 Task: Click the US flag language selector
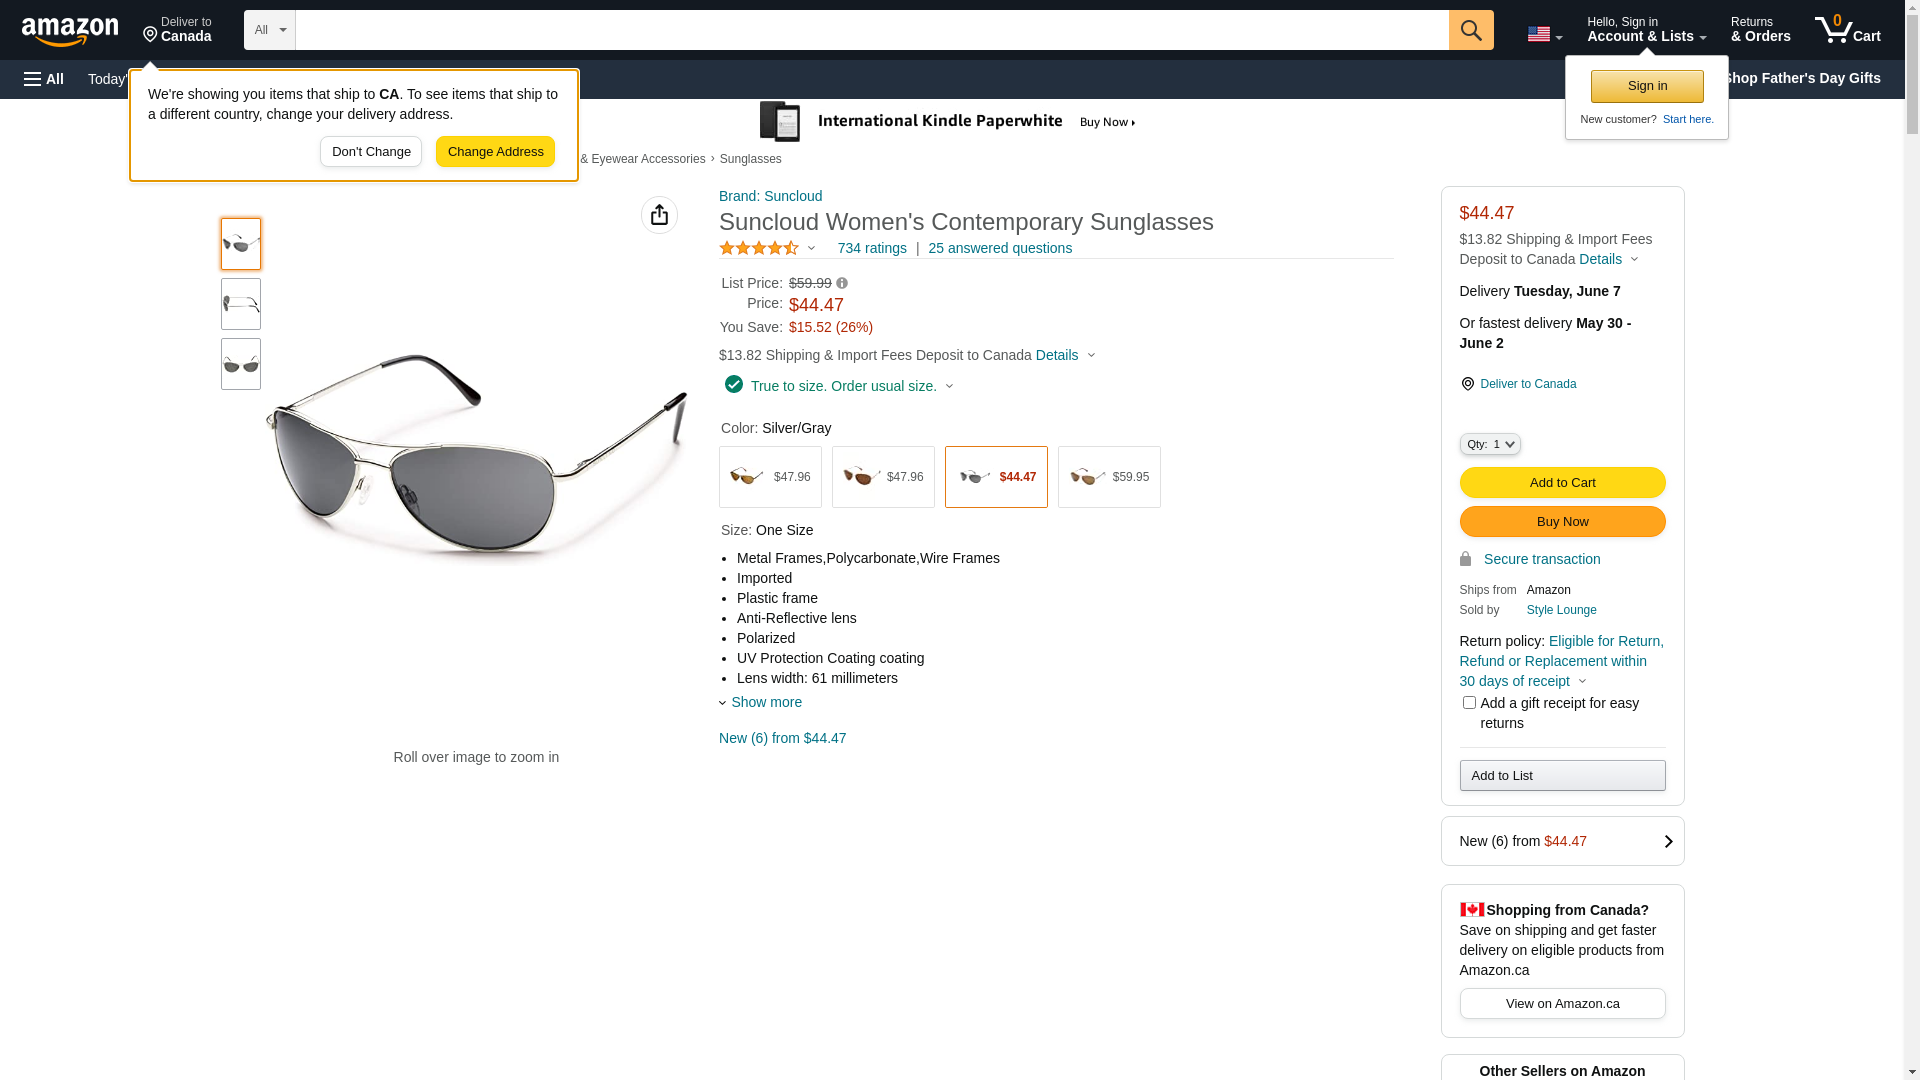coord(1543,34)
